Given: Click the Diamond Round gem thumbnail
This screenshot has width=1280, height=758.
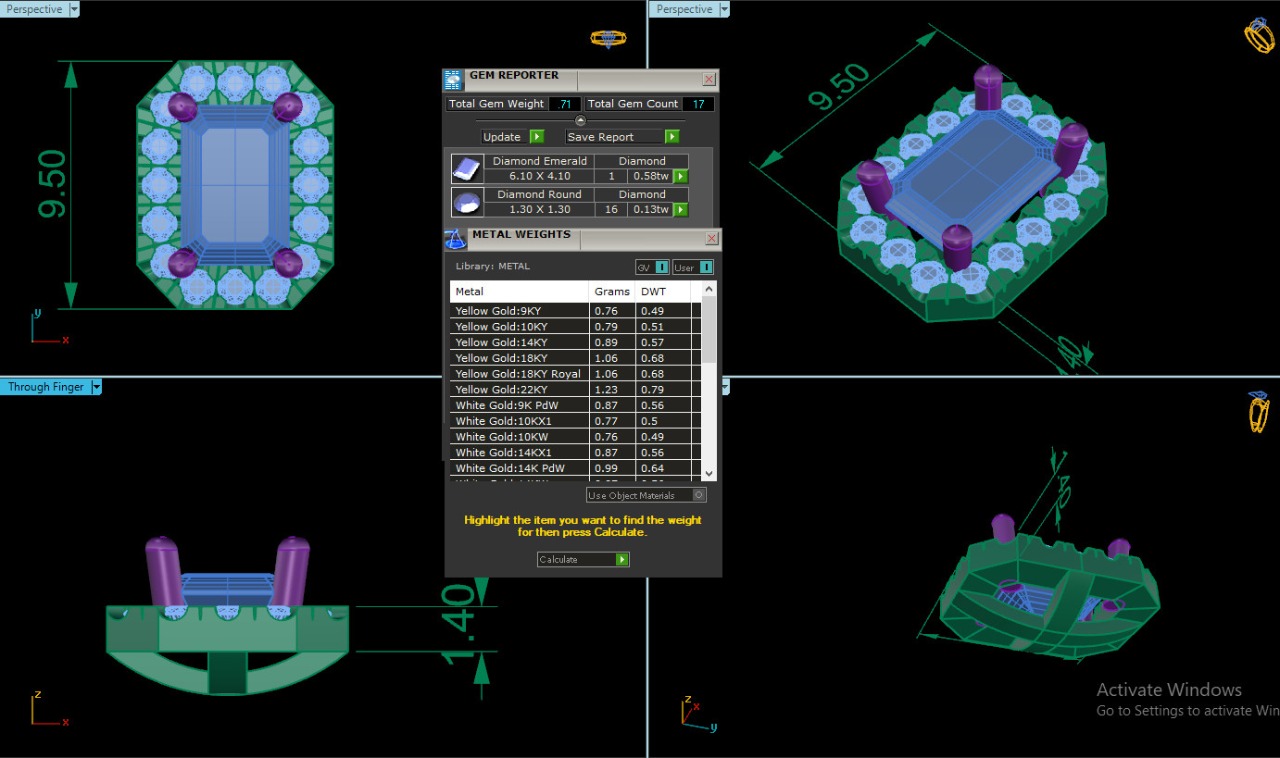Looking at the screenshot, I should pyautogui.click(x=466, y=202).
